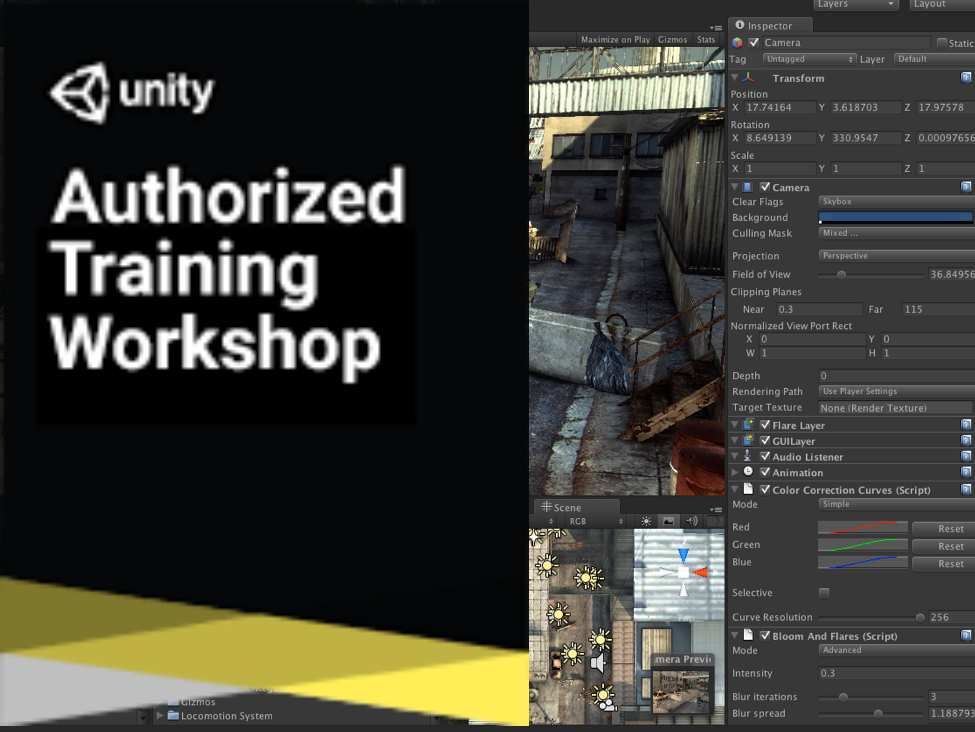Disable the Color Correction Curves script
The width and height of the screenshot is (975, 732).
point(765,489)
